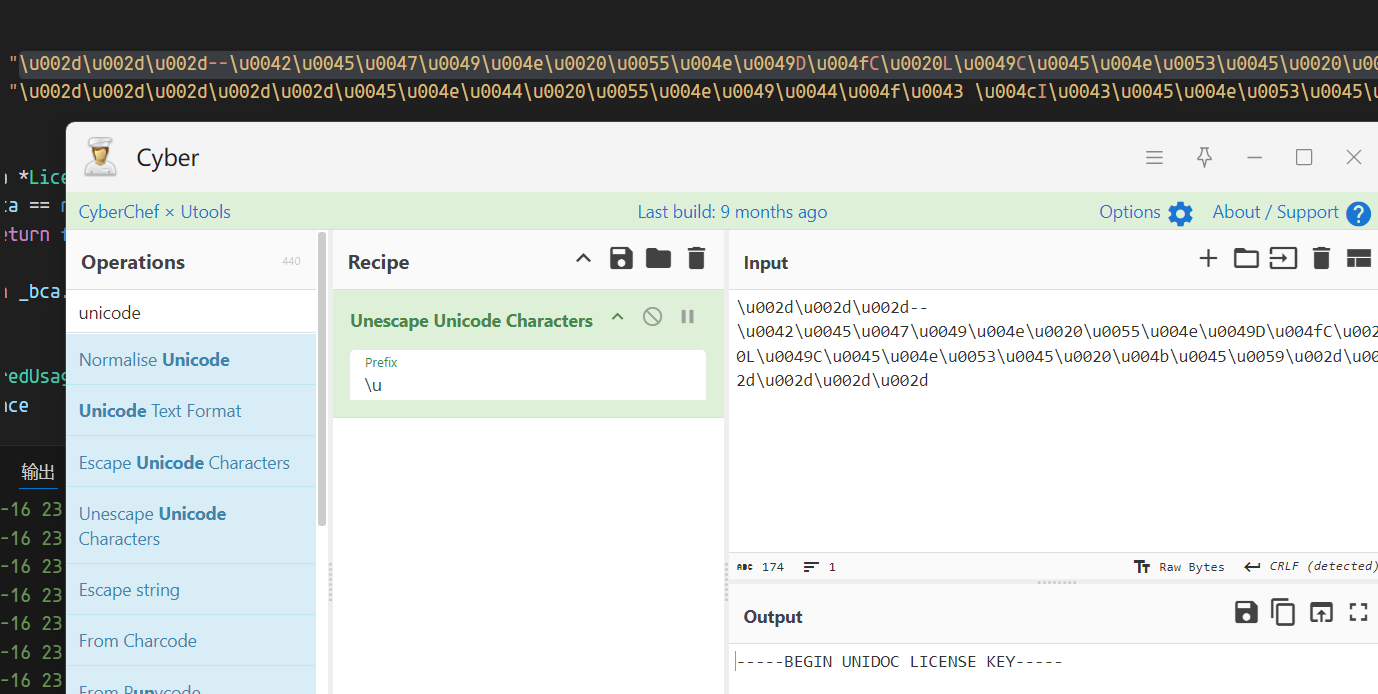This screenshot has height=694, width=1378.
Task: Save the recipe with floppy icon
Action: (x=621, y=259)
